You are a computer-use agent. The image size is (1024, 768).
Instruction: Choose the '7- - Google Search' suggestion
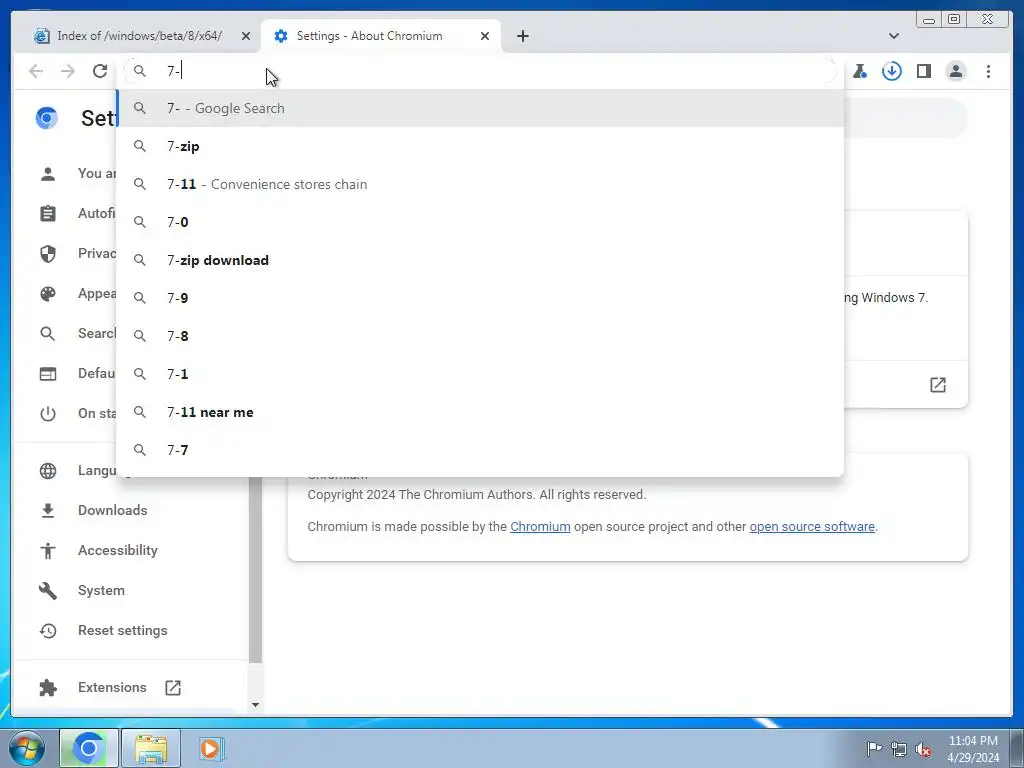(480, 108)
